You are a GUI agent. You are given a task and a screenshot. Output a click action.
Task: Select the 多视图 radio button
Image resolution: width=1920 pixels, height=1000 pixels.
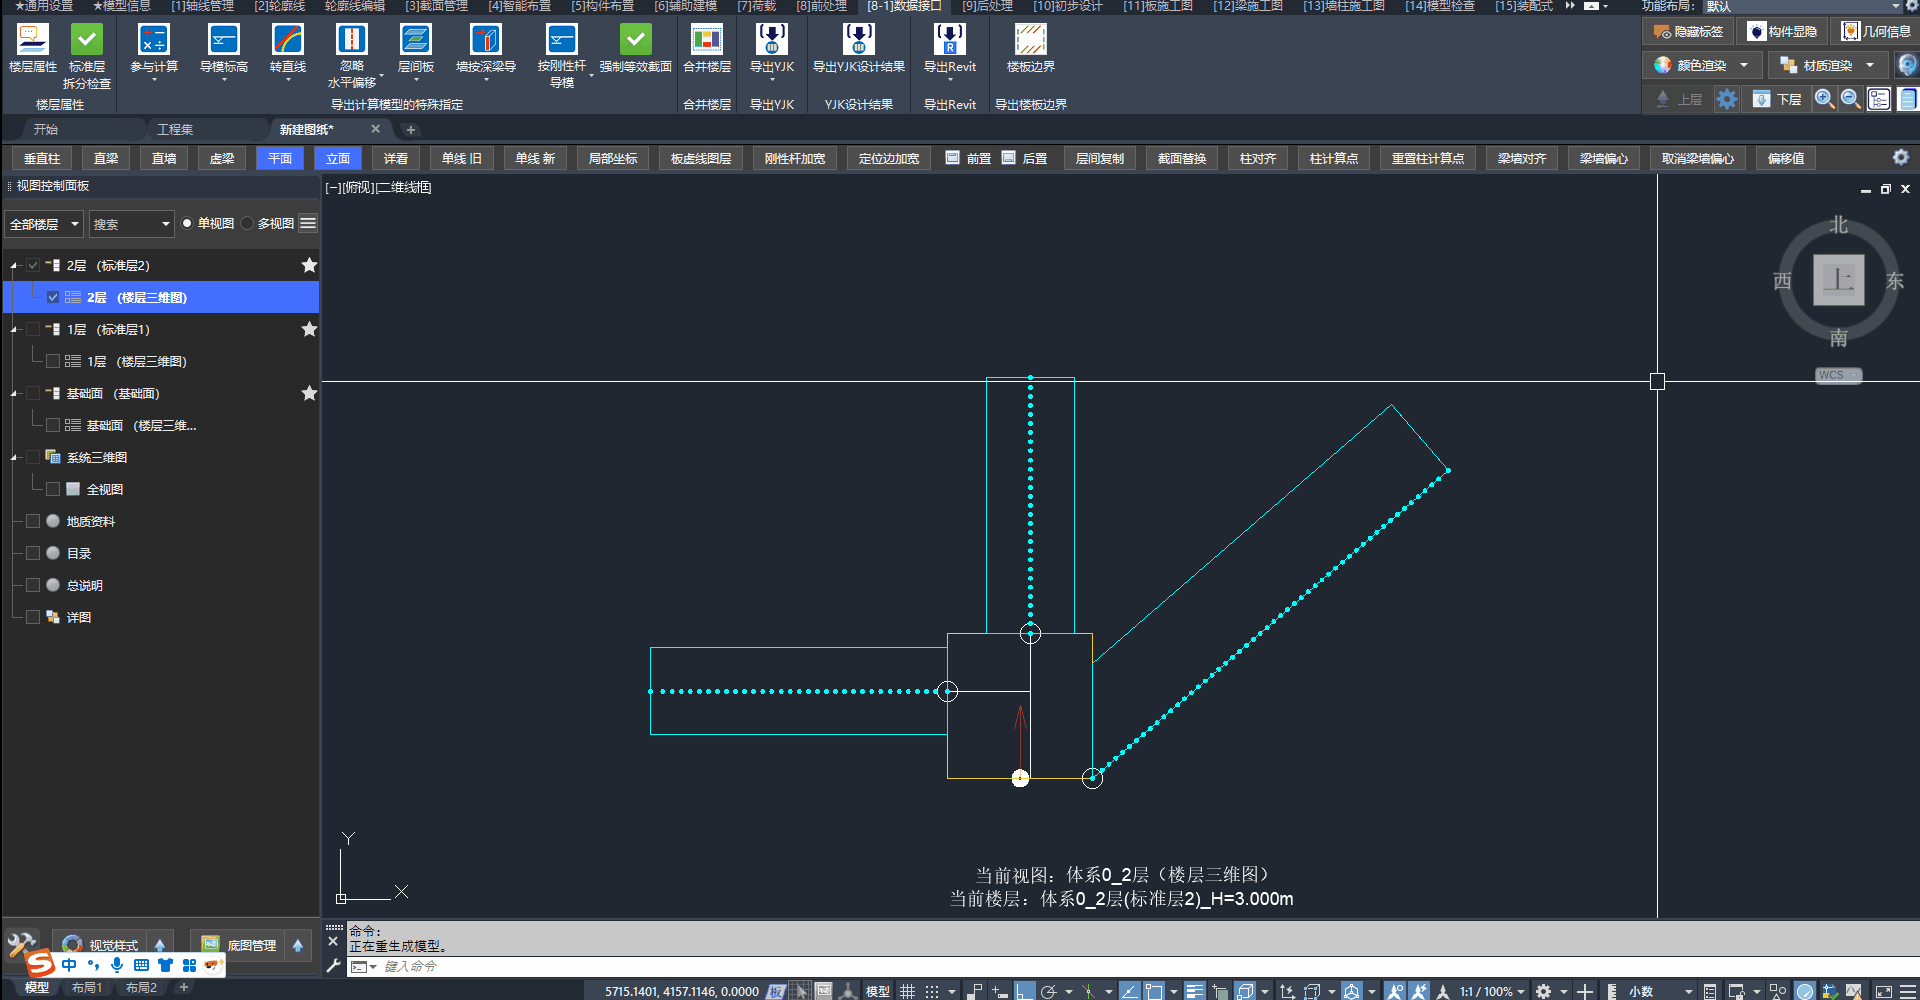click(248, 224)
